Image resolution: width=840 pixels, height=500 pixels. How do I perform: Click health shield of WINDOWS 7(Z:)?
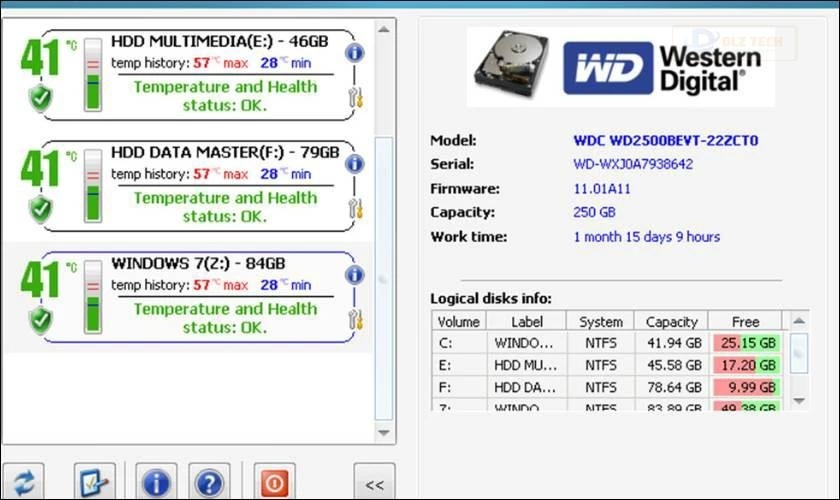pos(41,319)
